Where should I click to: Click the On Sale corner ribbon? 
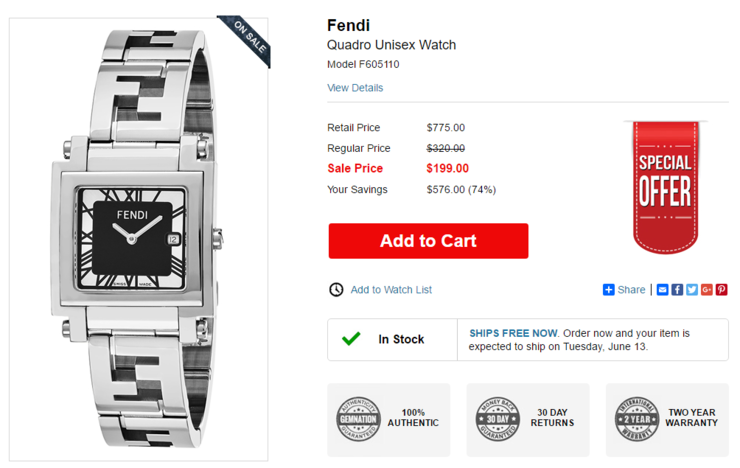pyautogui.click(x=248, y=38)
